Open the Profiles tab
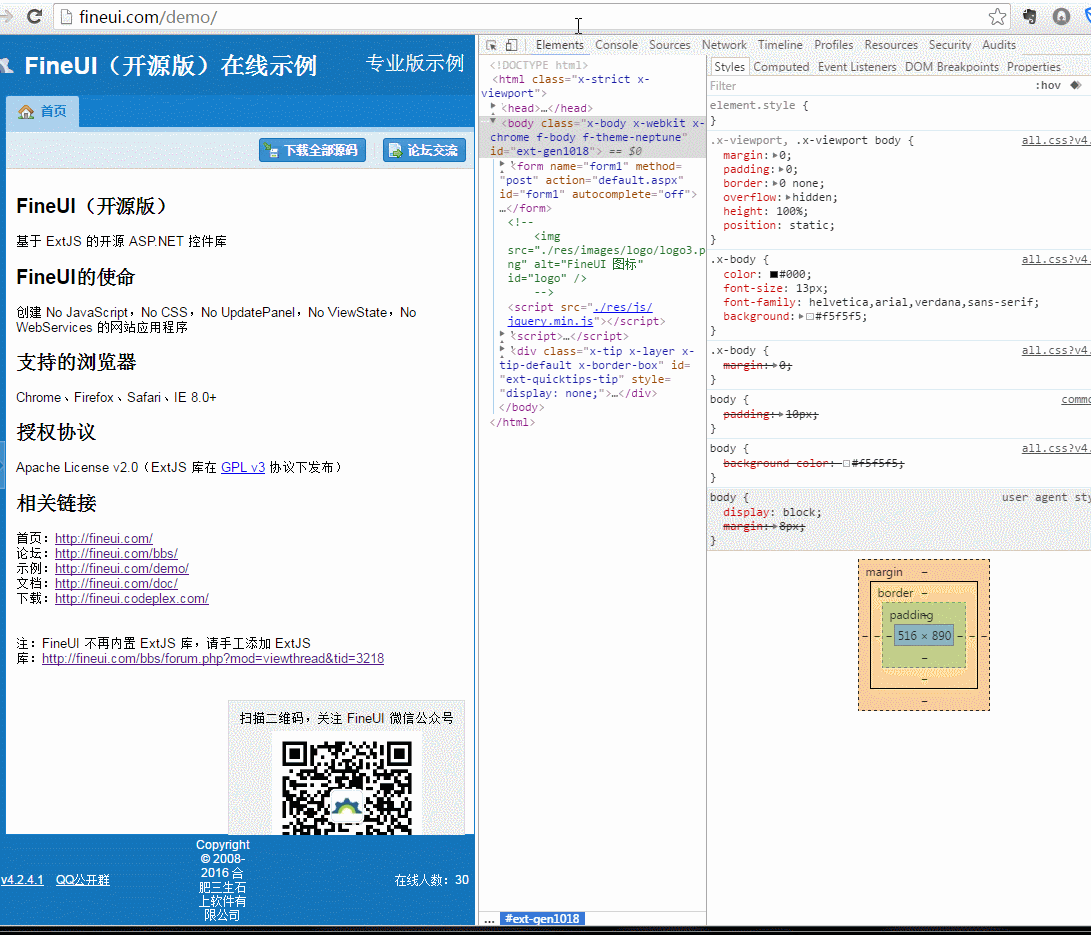Image resolution: width=1091 pixels, height=935 pixels. (x=834, y=45)
